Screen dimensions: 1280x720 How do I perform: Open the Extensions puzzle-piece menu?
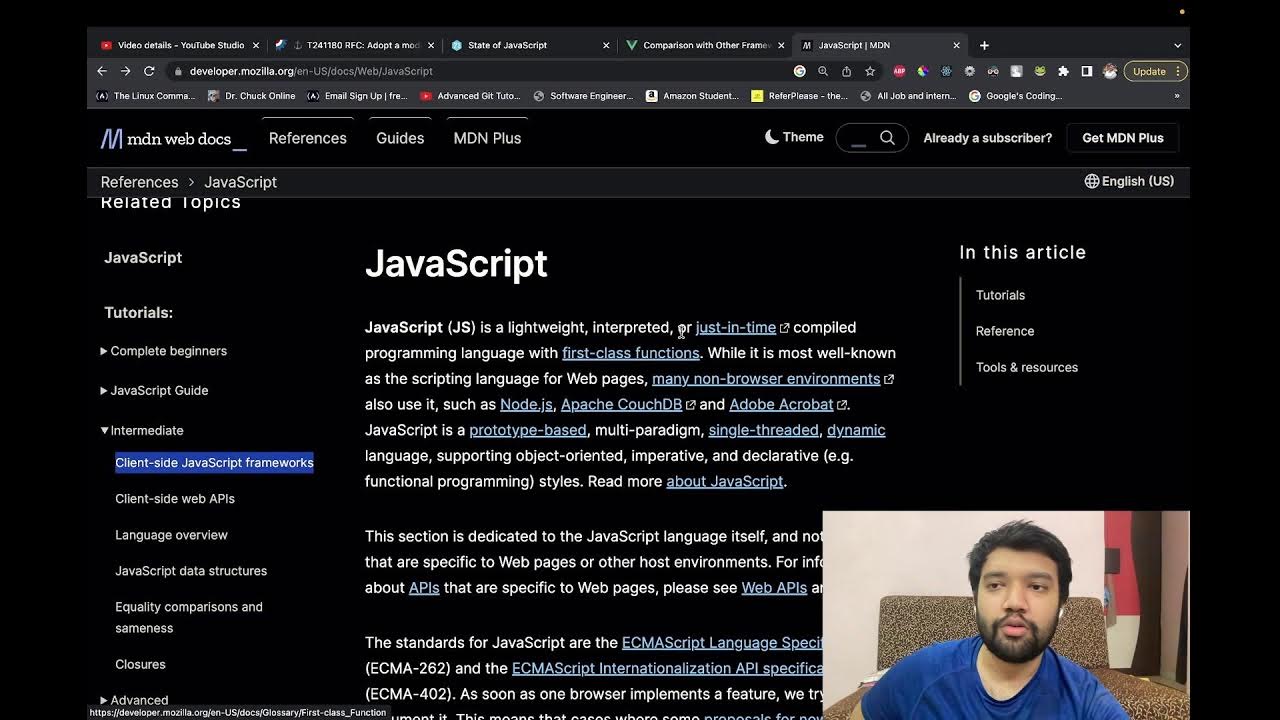click(x=1063, y=71)
